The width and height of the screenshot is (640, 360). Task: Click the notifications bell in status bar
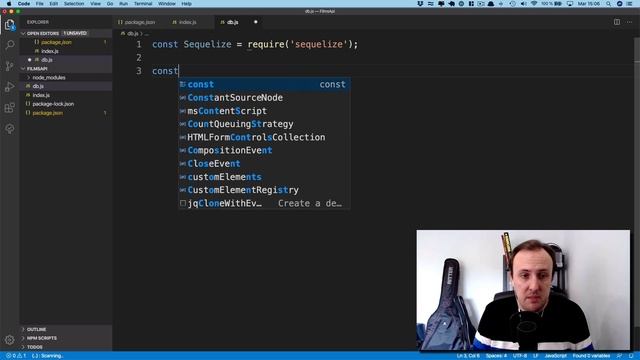coord(631,356)
